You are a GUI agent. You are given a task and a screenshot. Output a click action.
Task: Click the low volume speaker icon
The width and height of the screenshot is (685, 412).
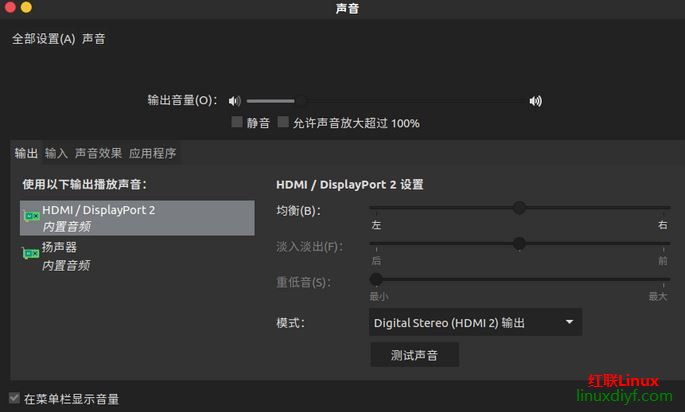coord(234,100)
